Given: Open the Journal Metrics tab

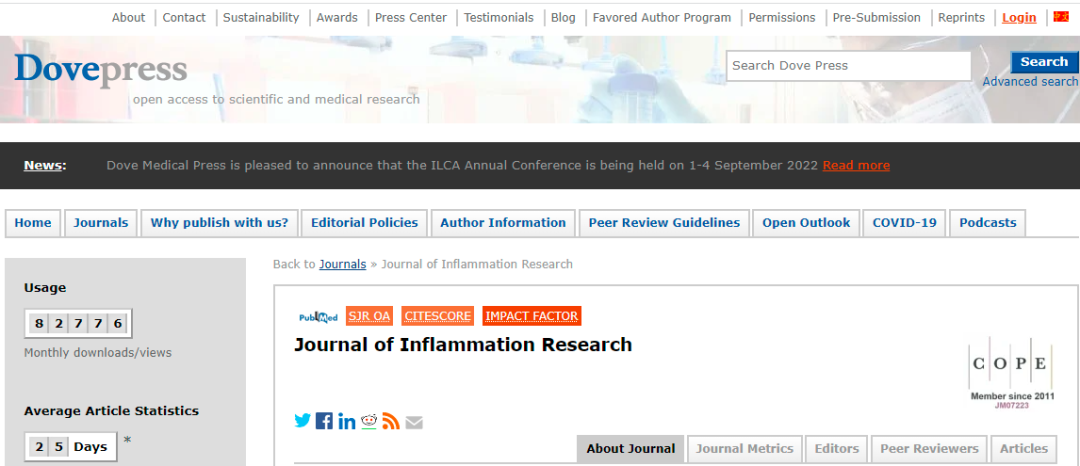Looking at the screenshot, I should (744, 449).
